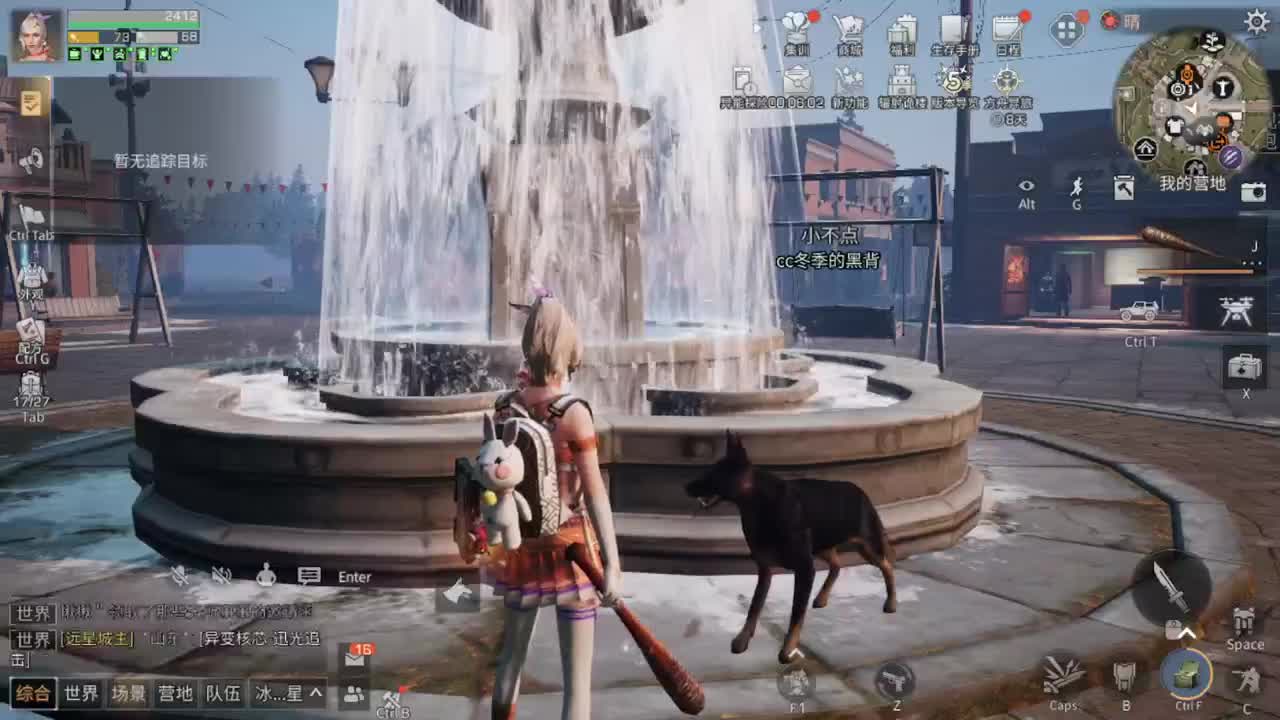This screenshot has height=720, width=1280.
Task: Click the 暂无追踪目标 tracking text
Action: pyautogui.click(x=161, y=160)
